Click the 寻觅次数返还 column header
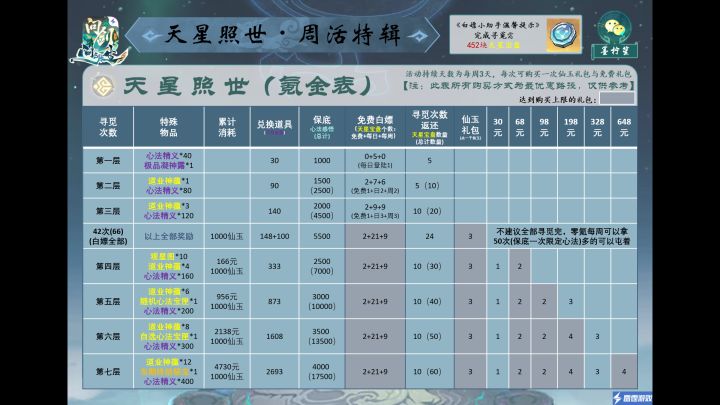Viewport: 720px width, 405px height. point(429,127)
